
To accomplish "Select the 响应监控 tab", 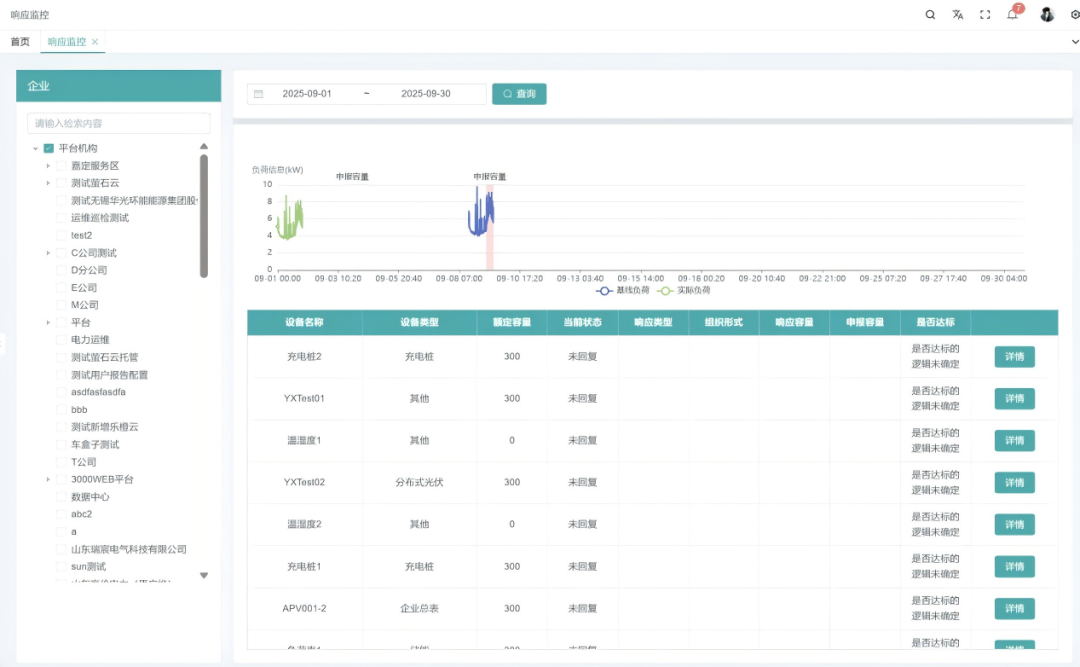I will pyautogui.click(x=66, y=42).
